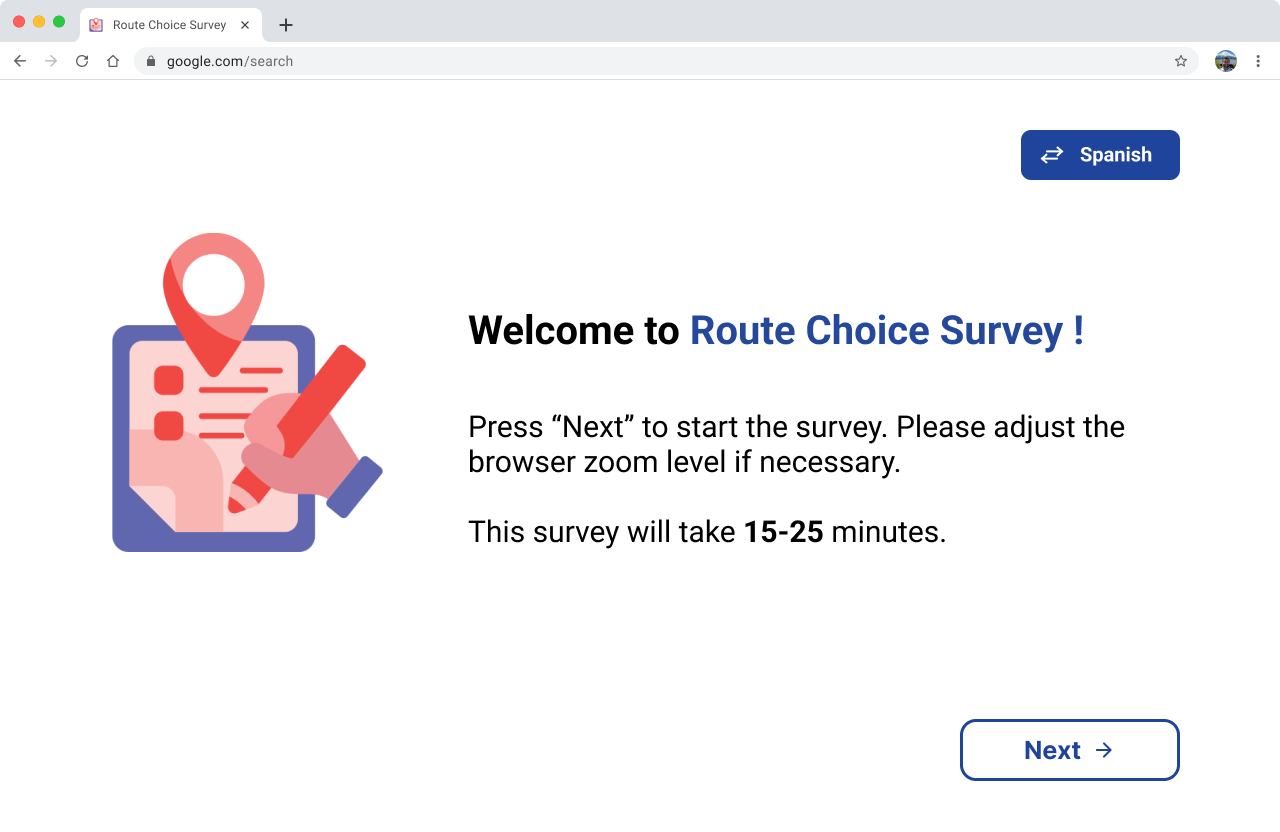Viewport: 1280px width, 832px height.
Task: Click the blue "Route Choice Survey" heading text
Action: [x=876, y=330]
